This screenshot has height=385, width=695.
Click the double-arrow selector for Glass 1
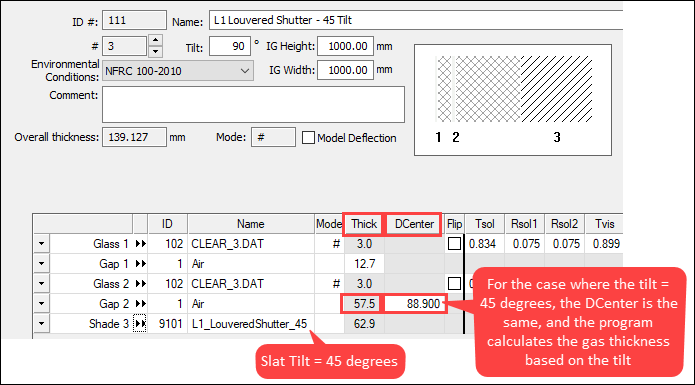click(x=141, y=244)
